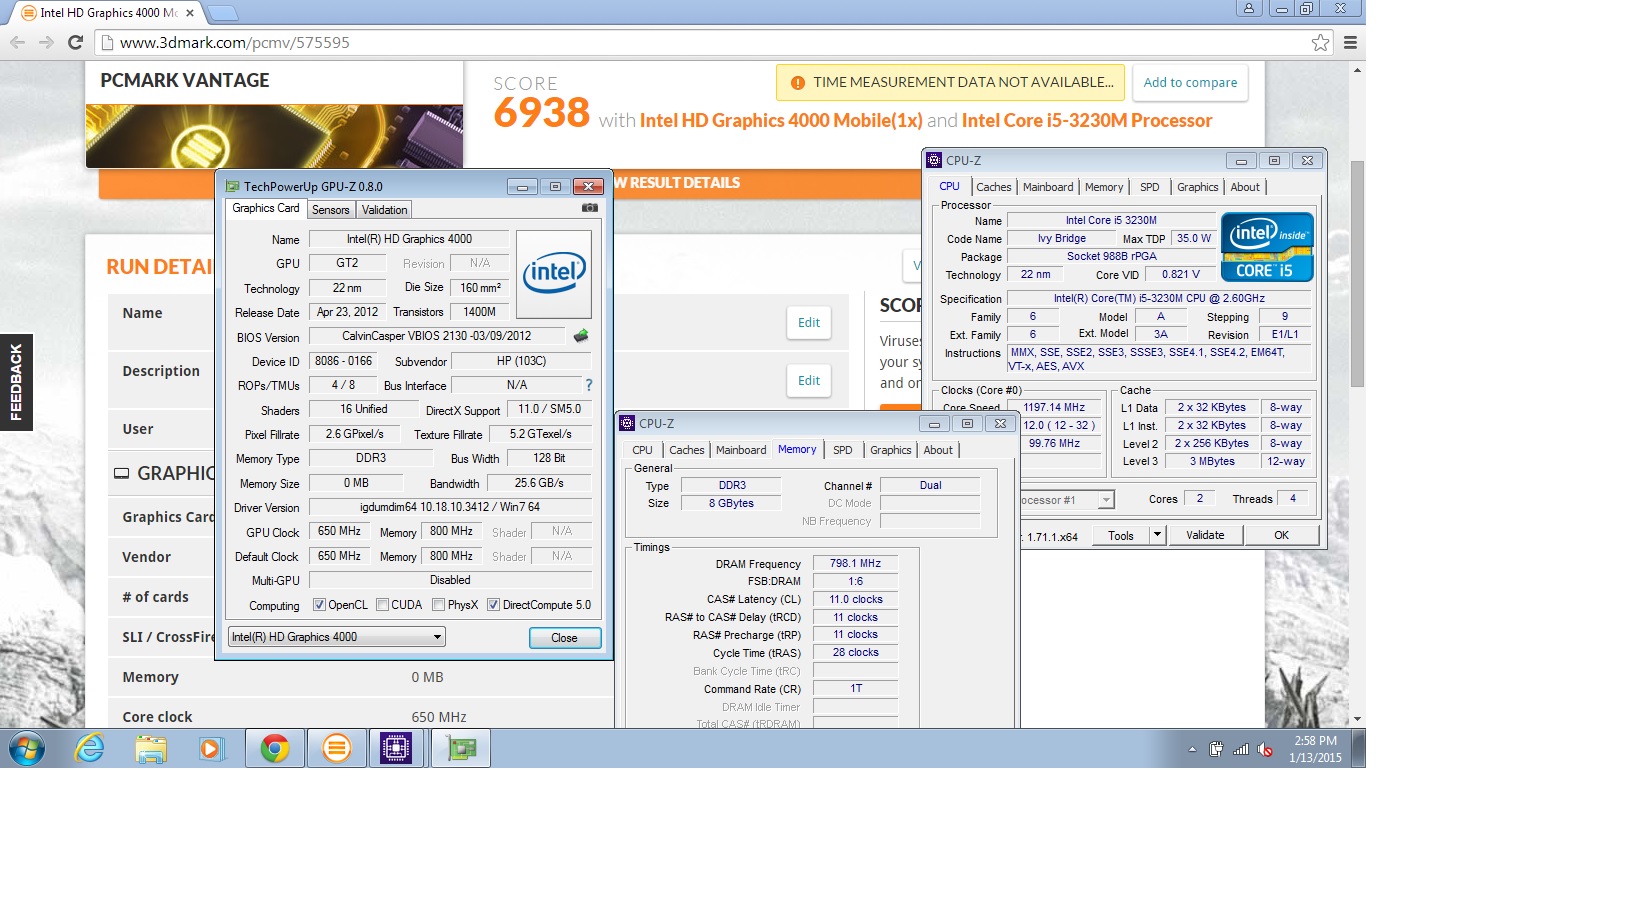Click title icon of CPU-Z Memory window

click(x=627, y=423)
